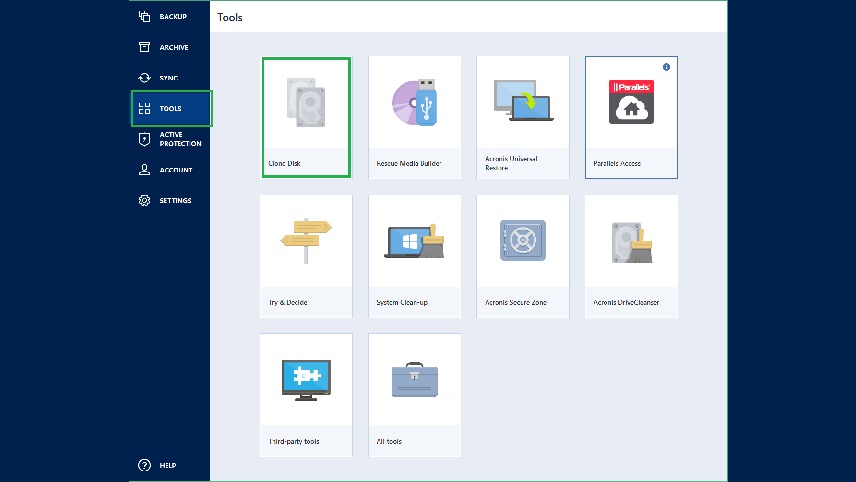
Task: Open the Archive section
Action: (x=170, y=47)
